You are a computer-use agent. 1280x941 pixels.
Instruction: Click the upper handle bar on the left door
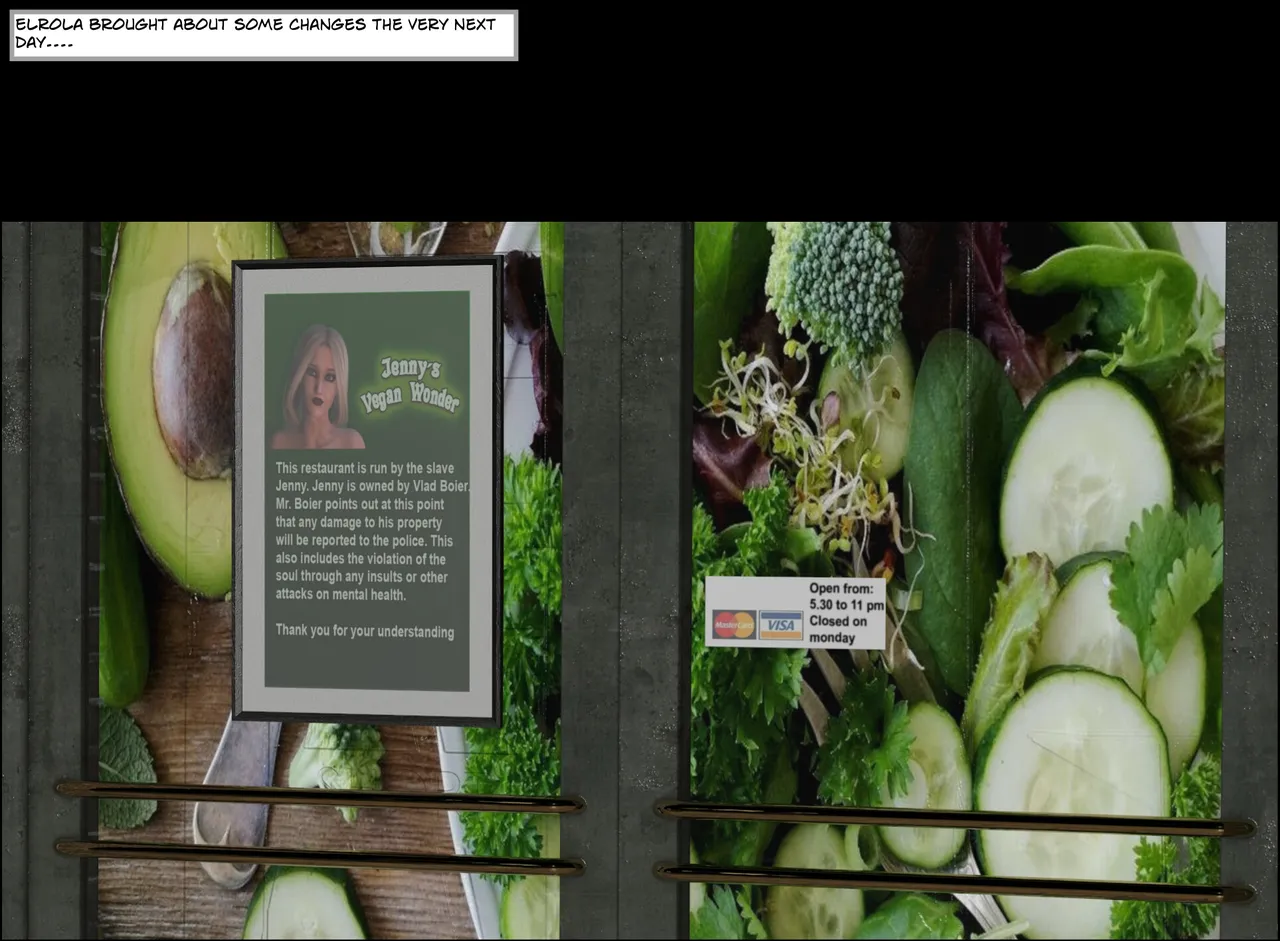pos(320,797)
